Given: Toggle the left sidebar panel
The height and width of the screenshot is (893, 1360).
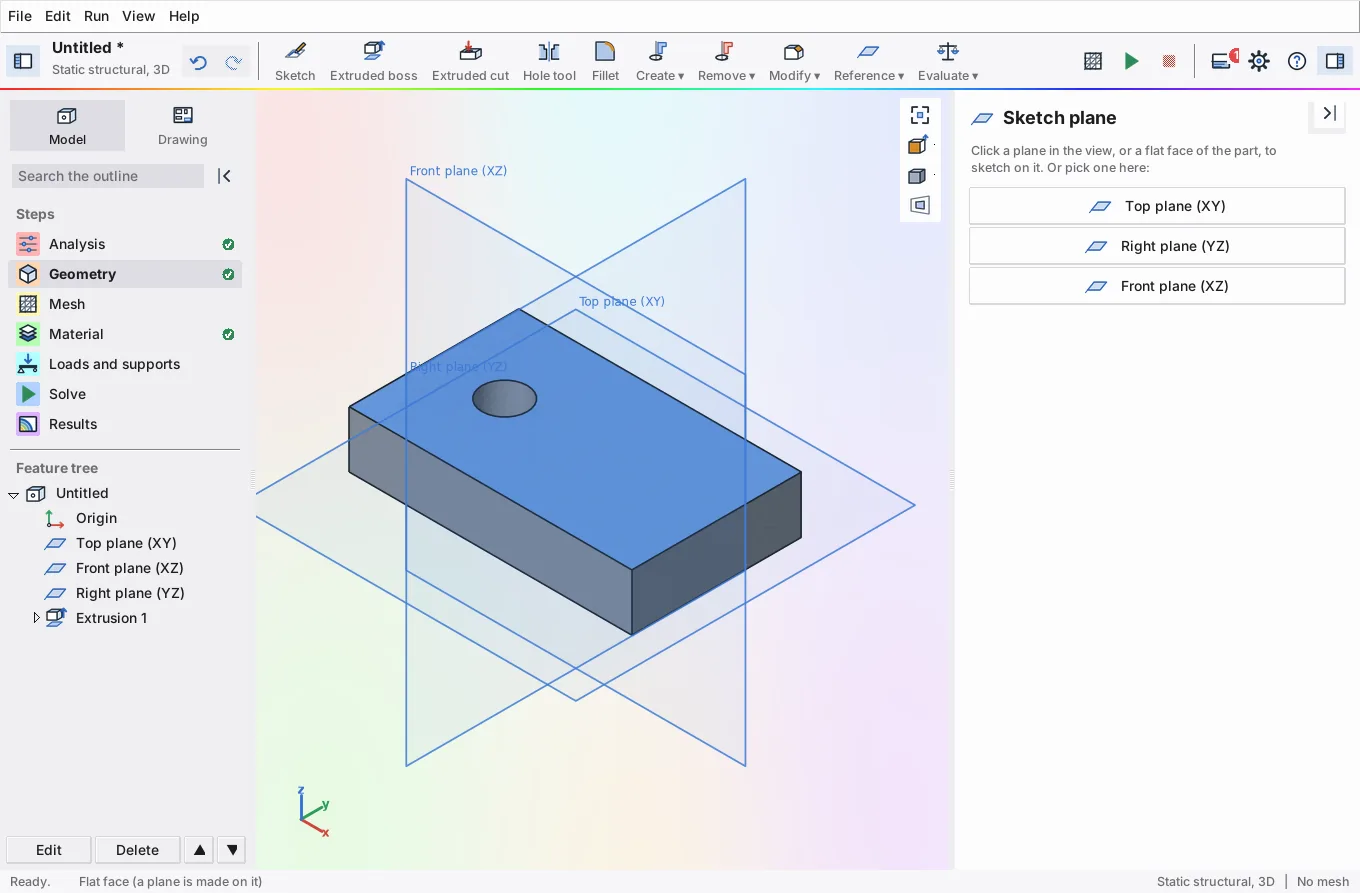Looking at the screenshot, I should 23,61.
